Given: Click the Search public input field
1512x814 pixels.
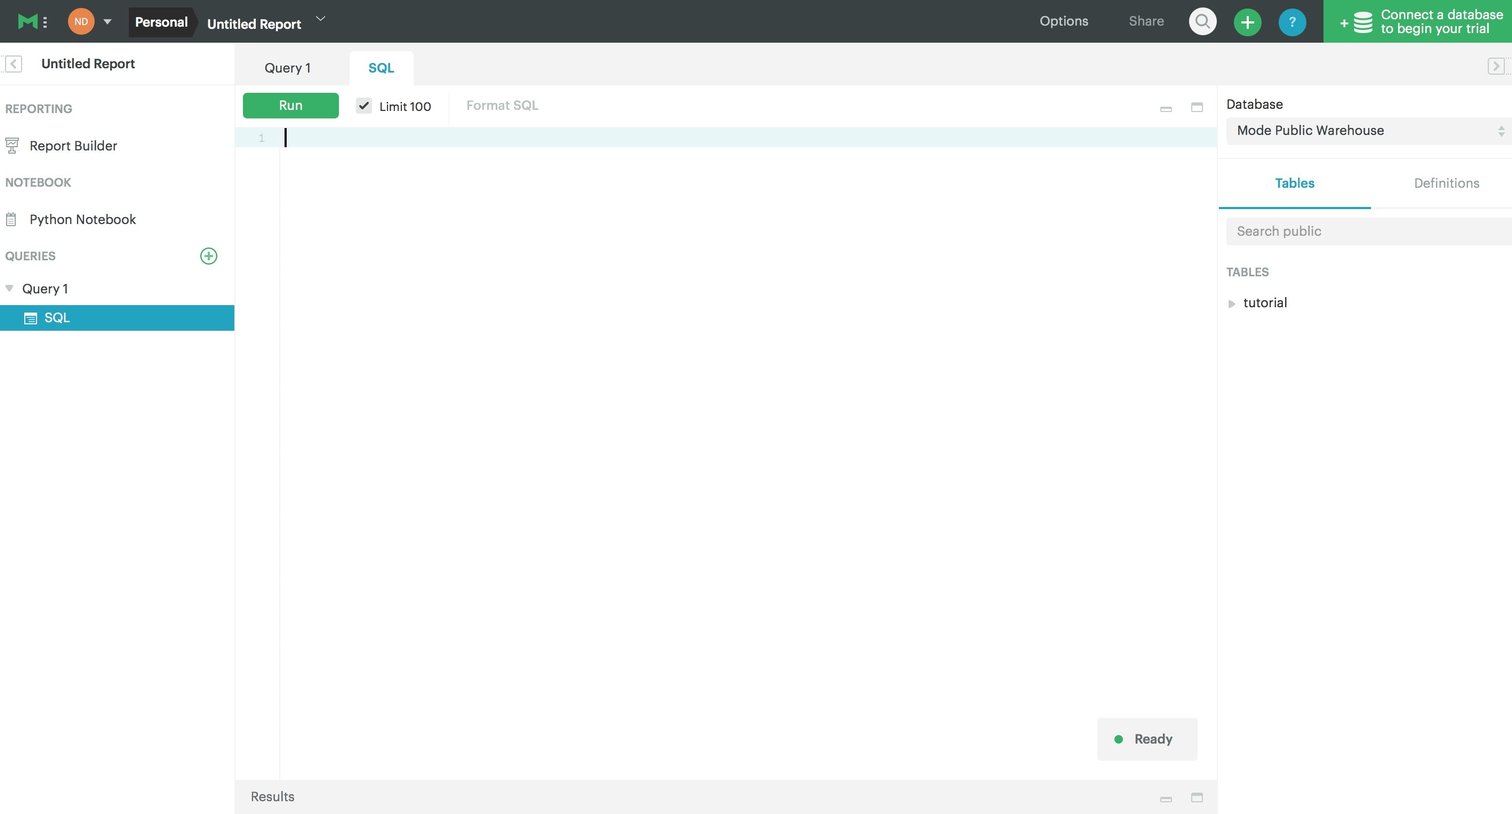Looking at the screenshot, I should click(1369, 231).
